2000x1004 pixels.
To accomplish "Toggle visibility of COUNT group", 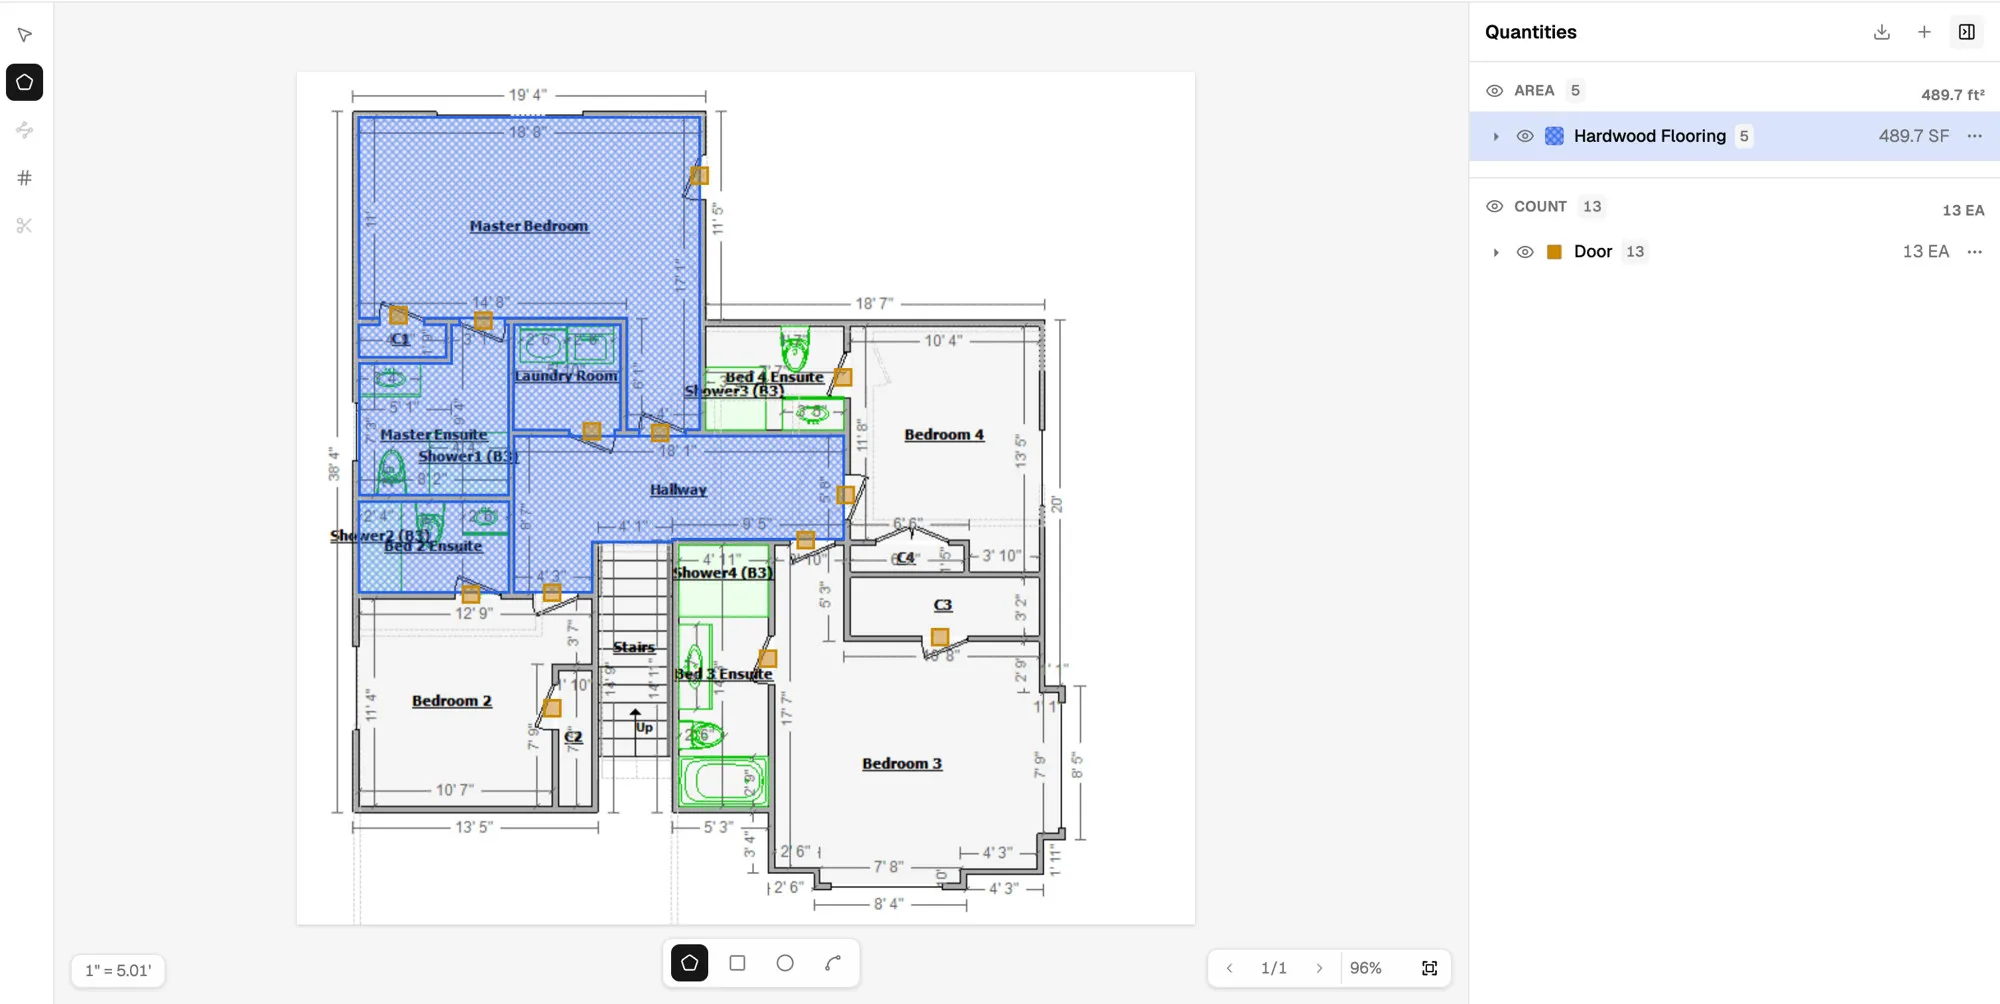I will 1495,207.
